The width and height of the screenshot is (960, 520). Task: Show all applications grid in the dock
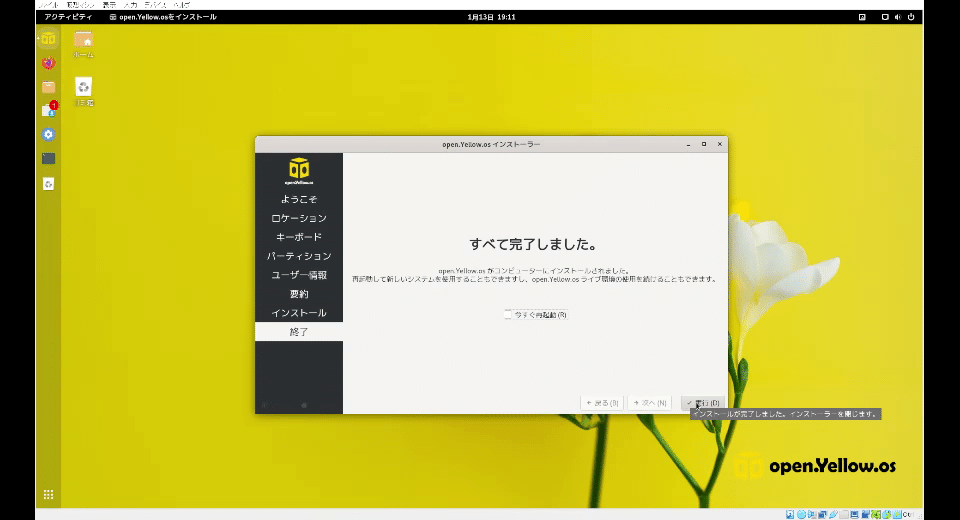[x=48, y=494]
